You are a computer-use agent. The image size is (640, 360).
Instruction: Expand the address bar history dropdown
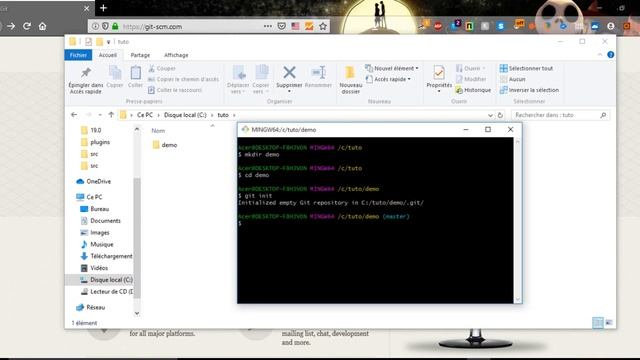[490, 116]
